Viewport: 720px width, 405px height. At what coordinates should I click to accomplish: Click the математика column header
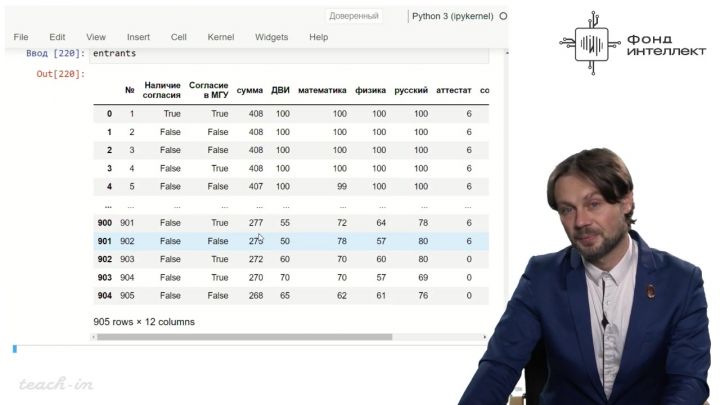[x=322, y=91]
